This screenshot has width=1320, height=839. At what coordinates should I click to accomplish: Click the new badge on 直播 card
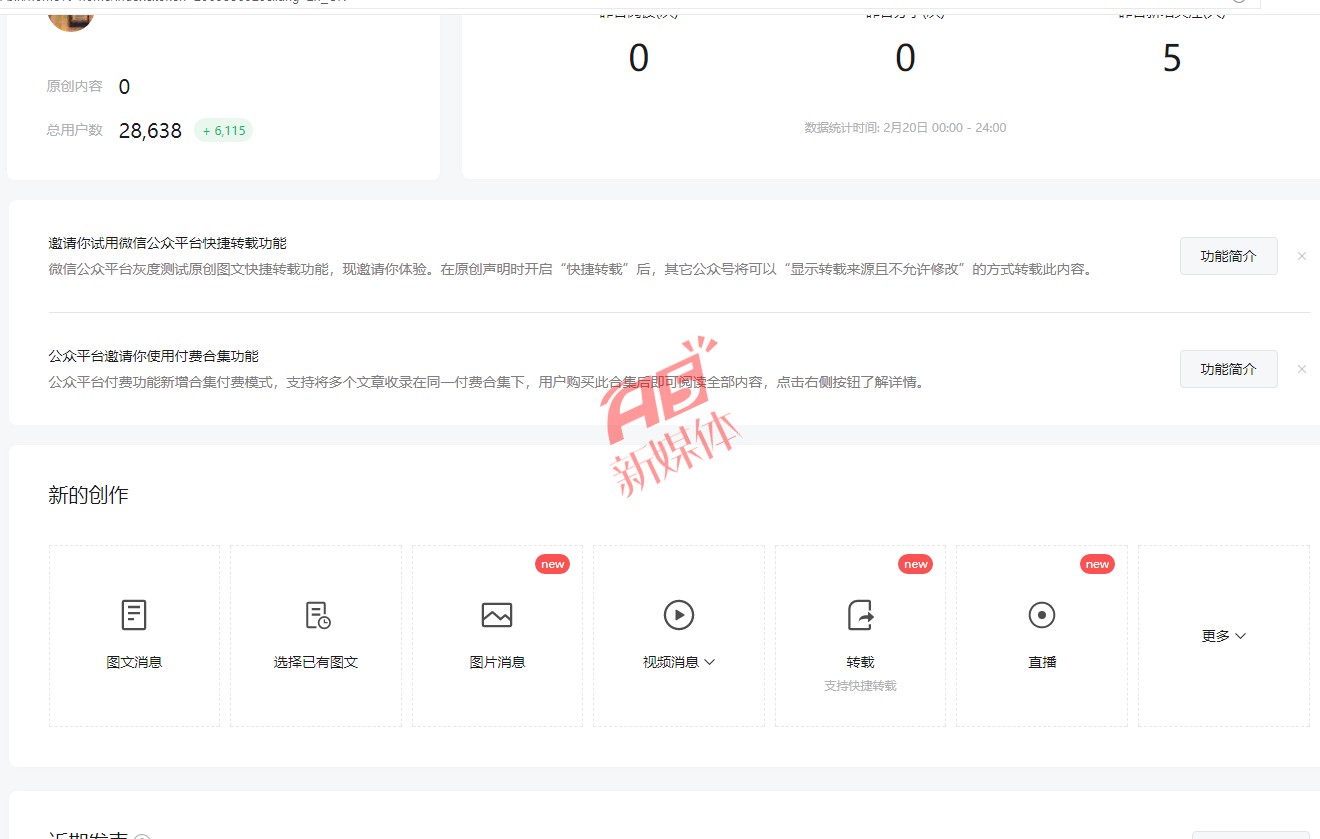pos(1097,564)
